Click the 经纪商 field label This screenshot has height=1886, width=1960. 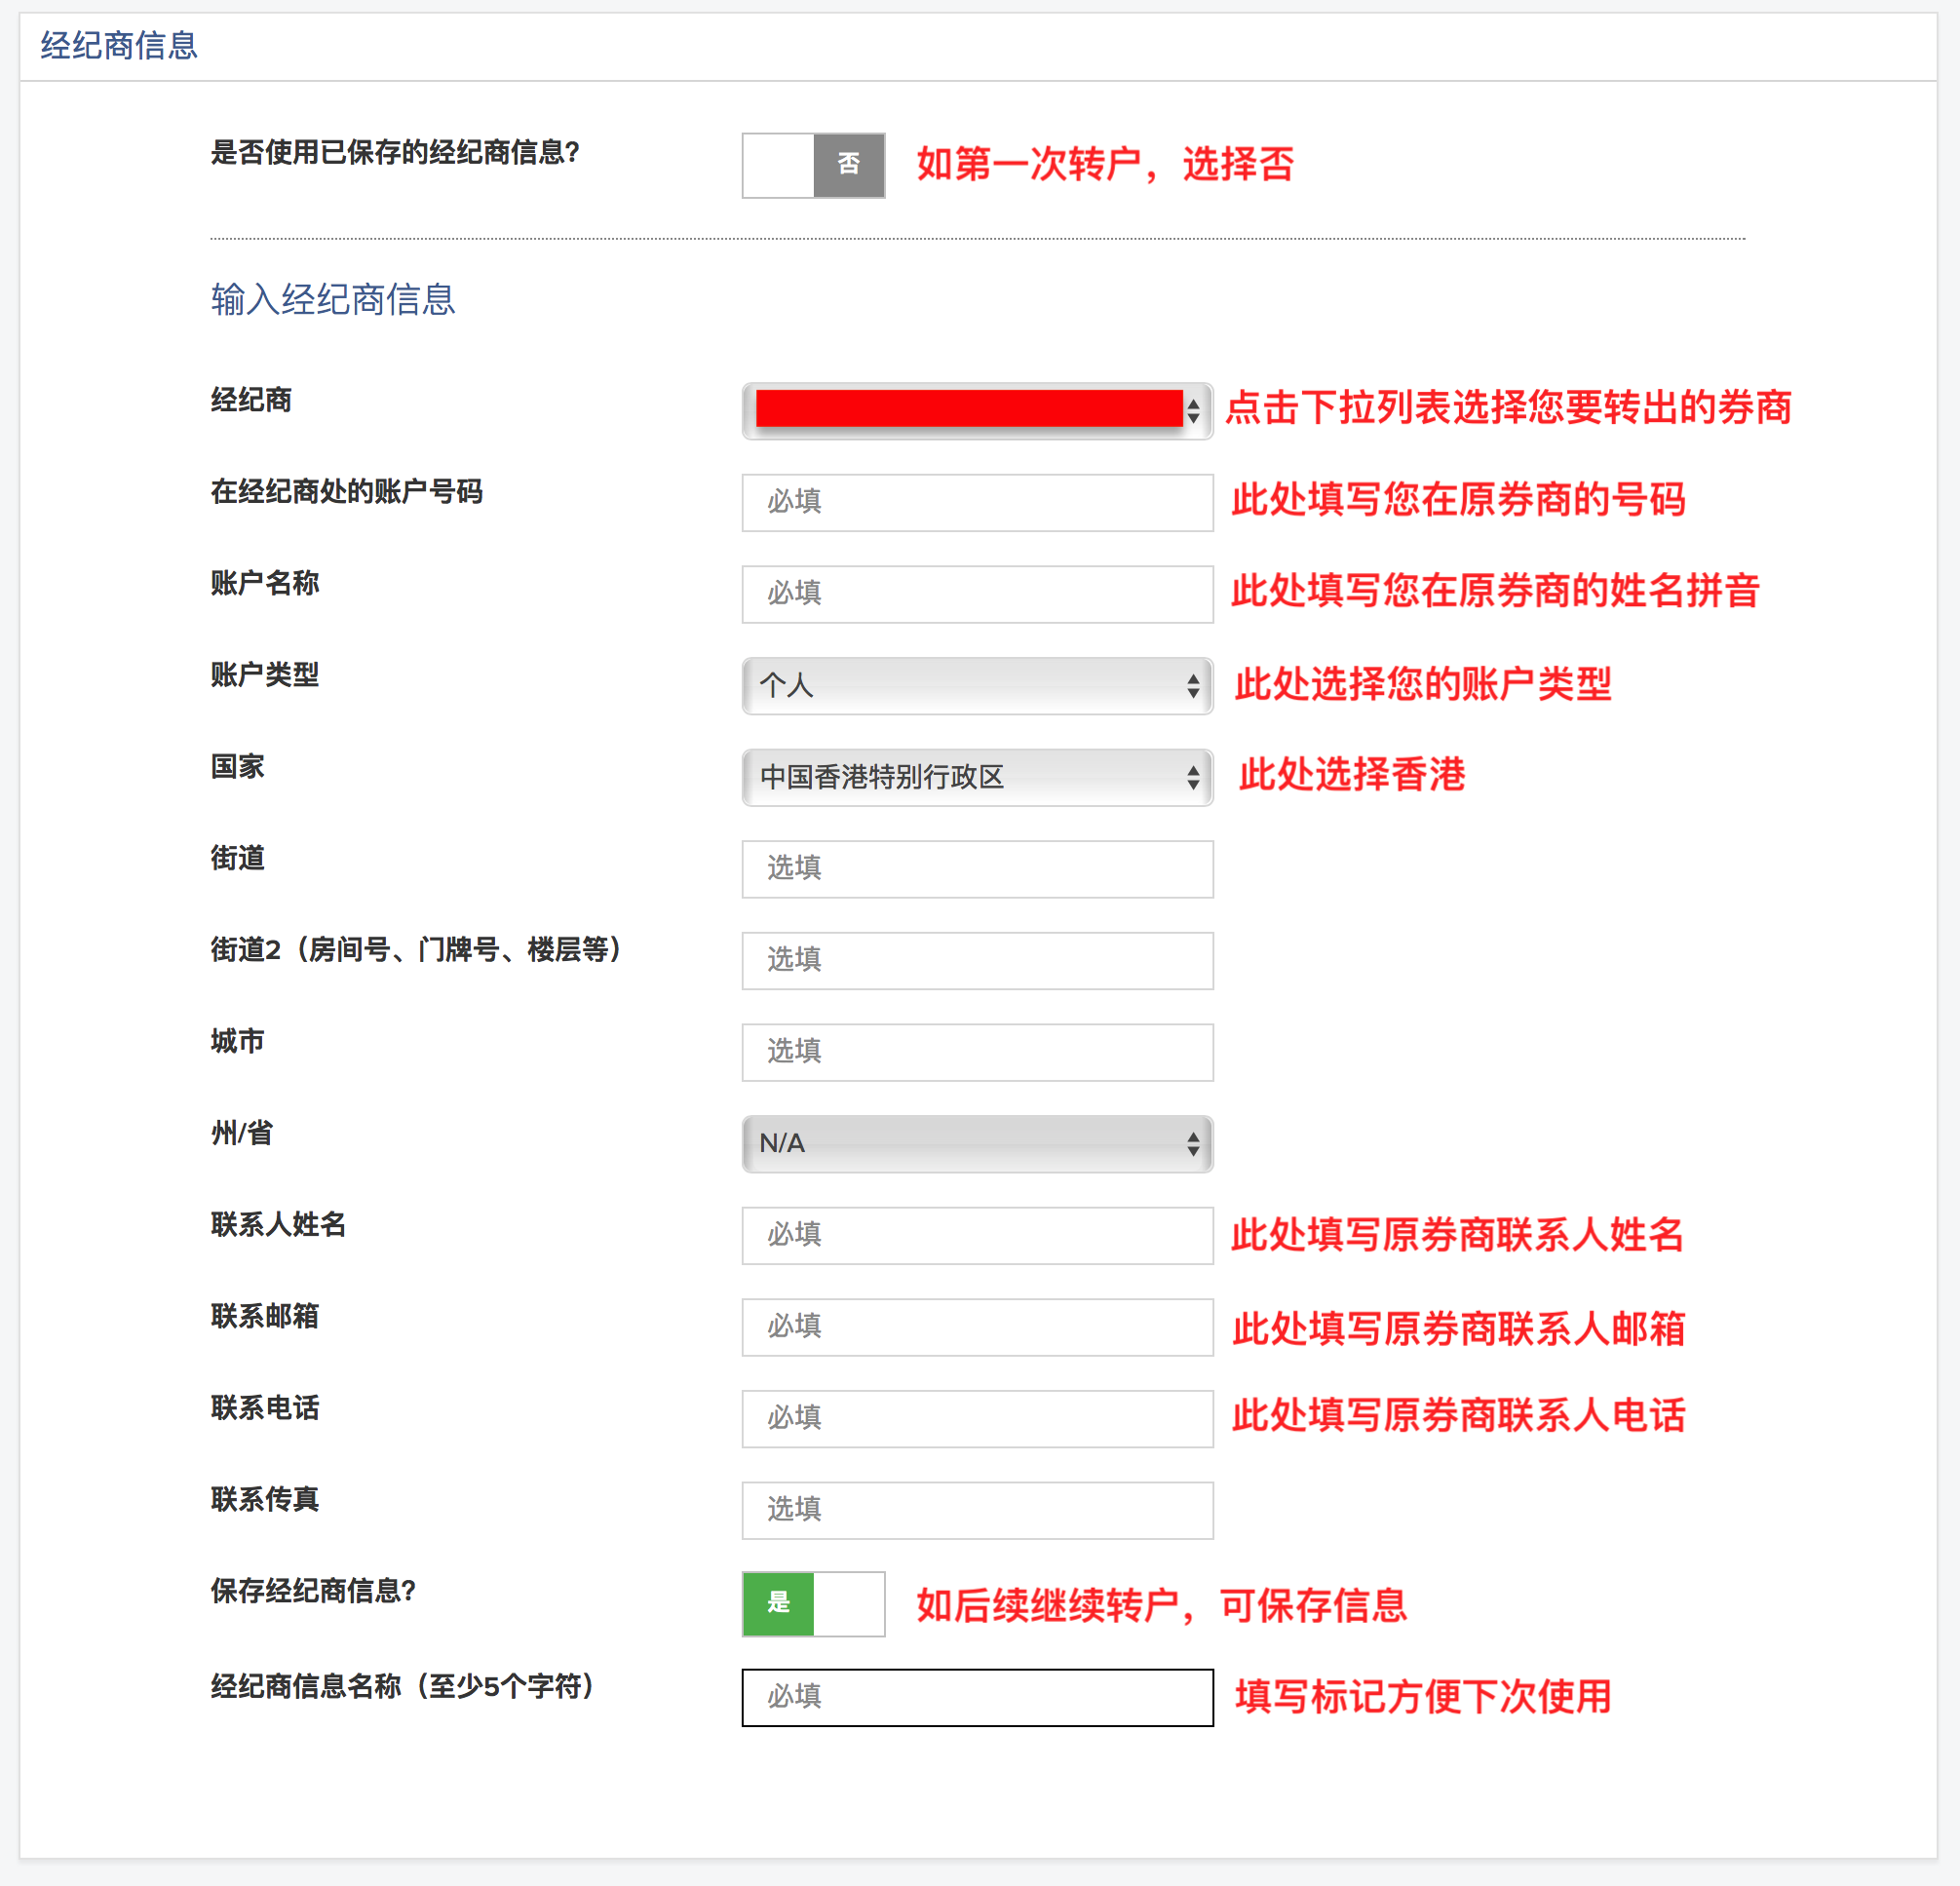click(251, 400)
